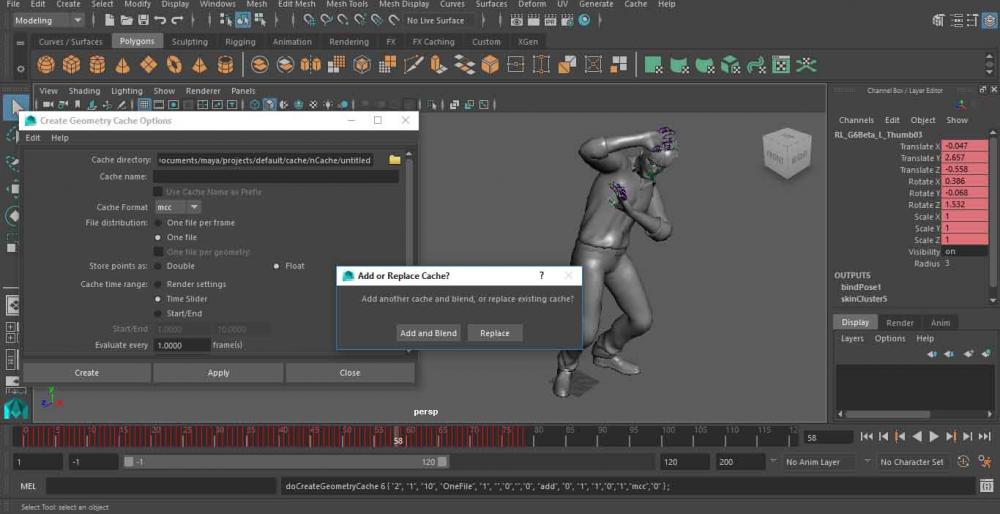1000x514 pixels.
Task: Choose Double for store points
Action: tap(158, 266)
